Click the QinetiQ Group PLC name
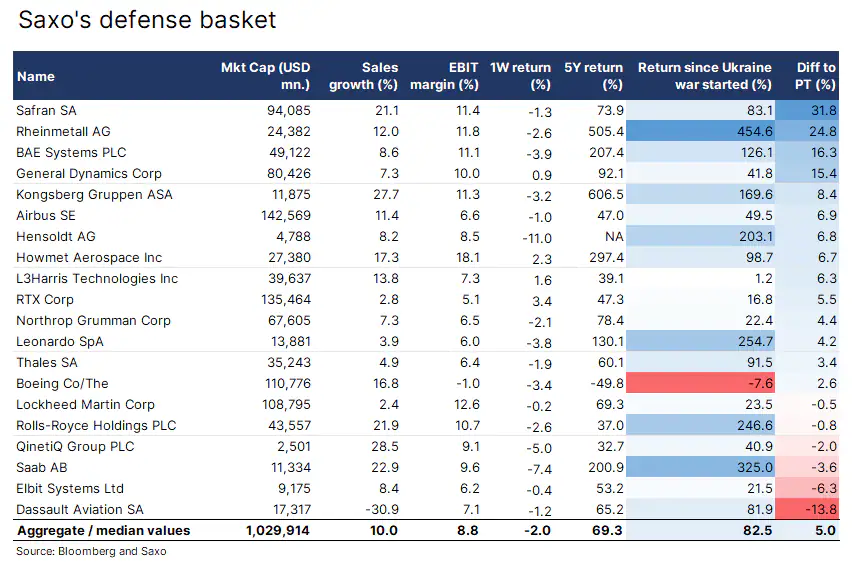The image size is (855, 571). pos(75,447)
